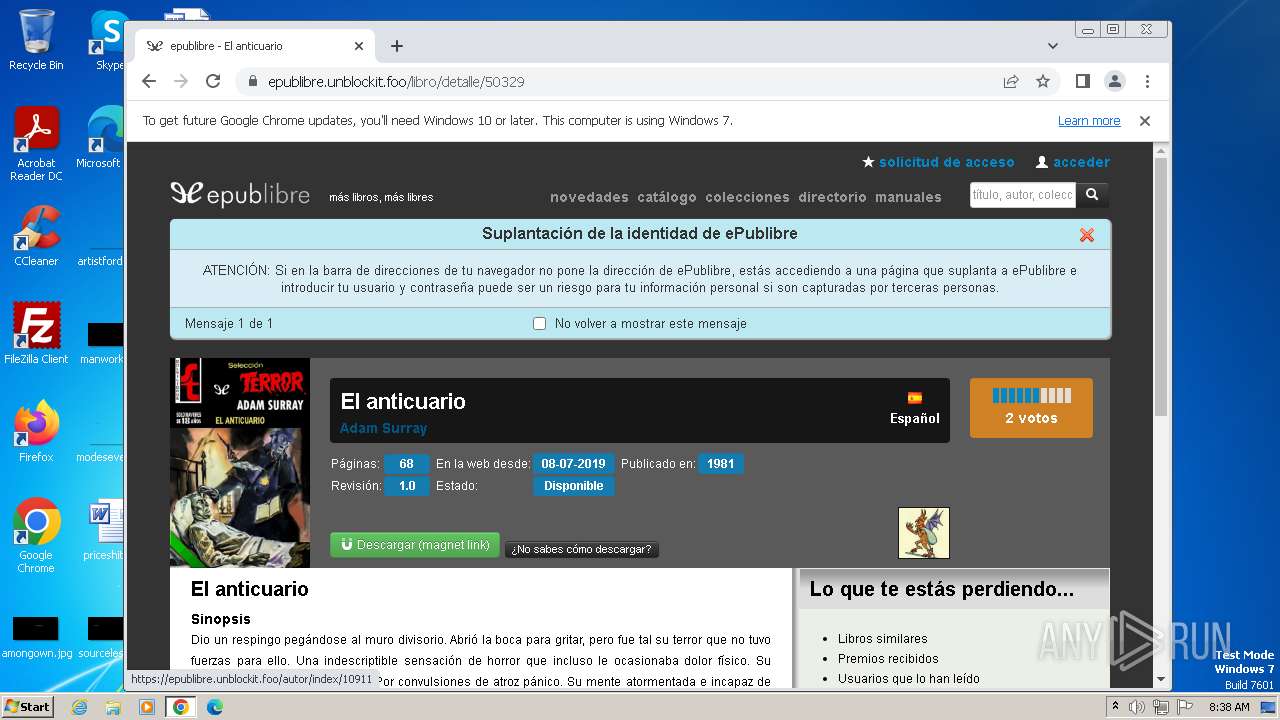Open Microsoft Edge from taskbar

pos(214,707)
